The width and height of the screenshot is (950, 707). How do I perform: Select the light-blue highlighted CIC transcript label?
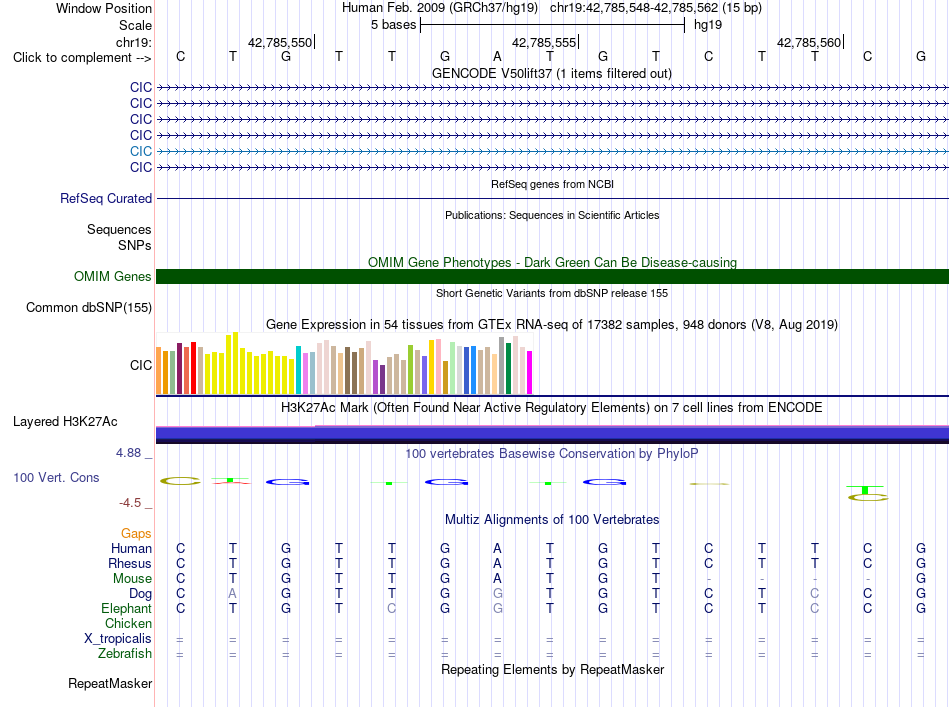coord(141,151)
